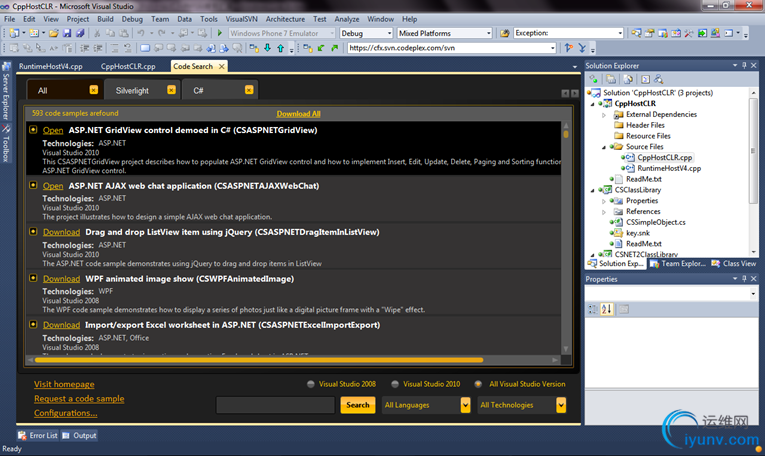The width and height of the screenshot is (765, 456).
Task: Select the Visual Studio 2010 radio button
Action: tap(395, 384)
